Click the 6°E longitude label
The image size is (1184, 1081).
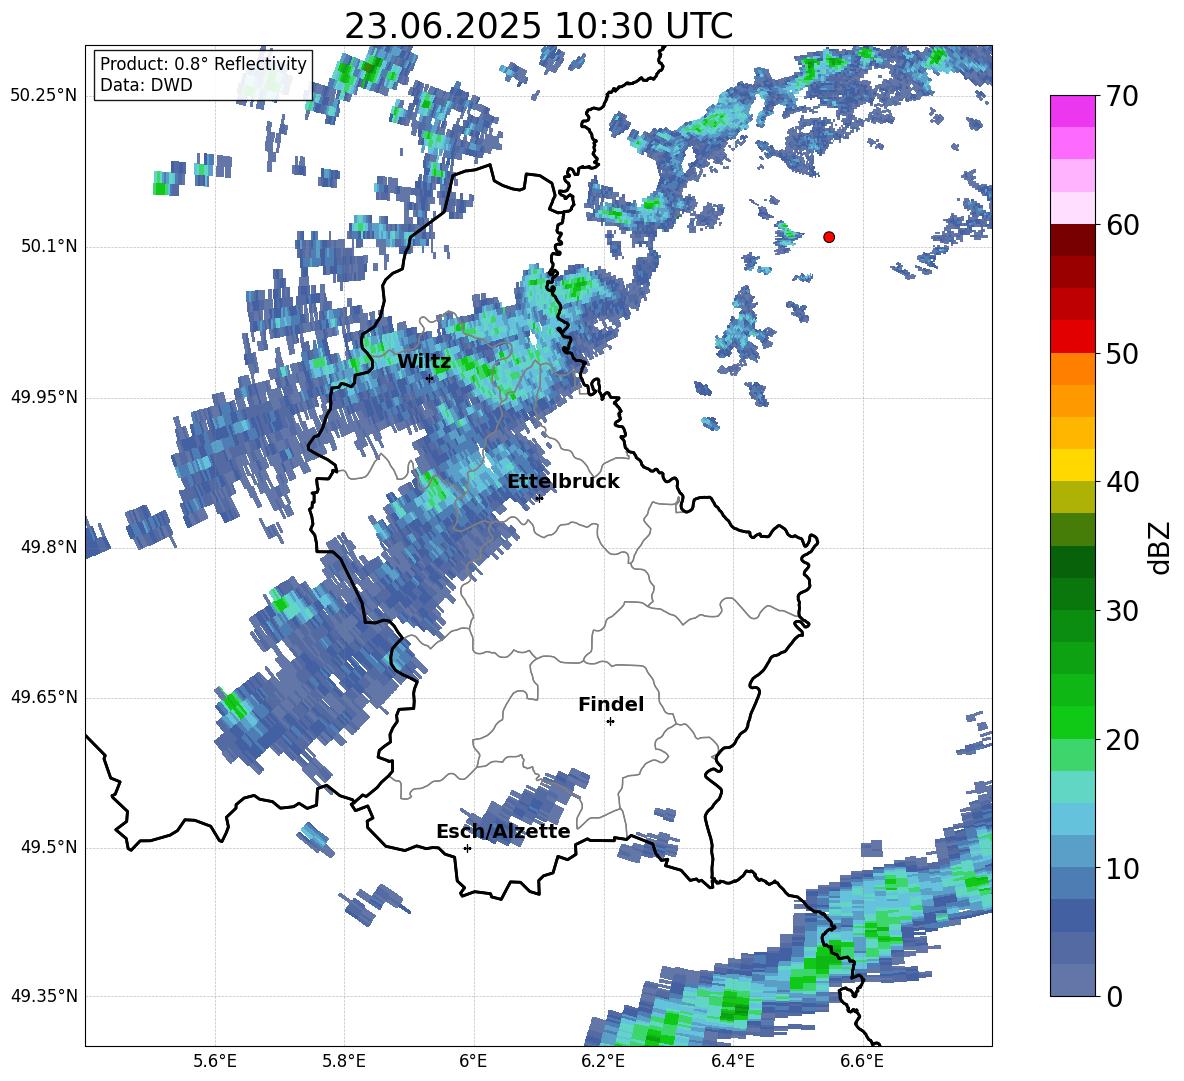pyautogui.click(x=473, y=1062)
